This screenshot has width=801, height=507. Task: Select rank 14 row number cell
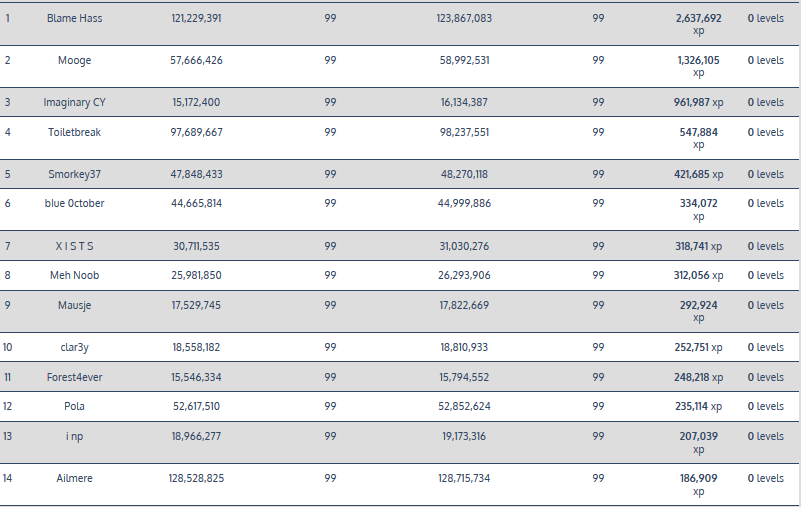8,479
